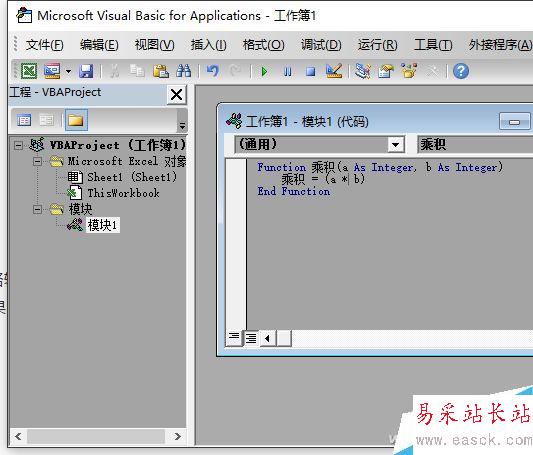
Task: Open Insert object dropdown arrow
Action: (68, 71)
